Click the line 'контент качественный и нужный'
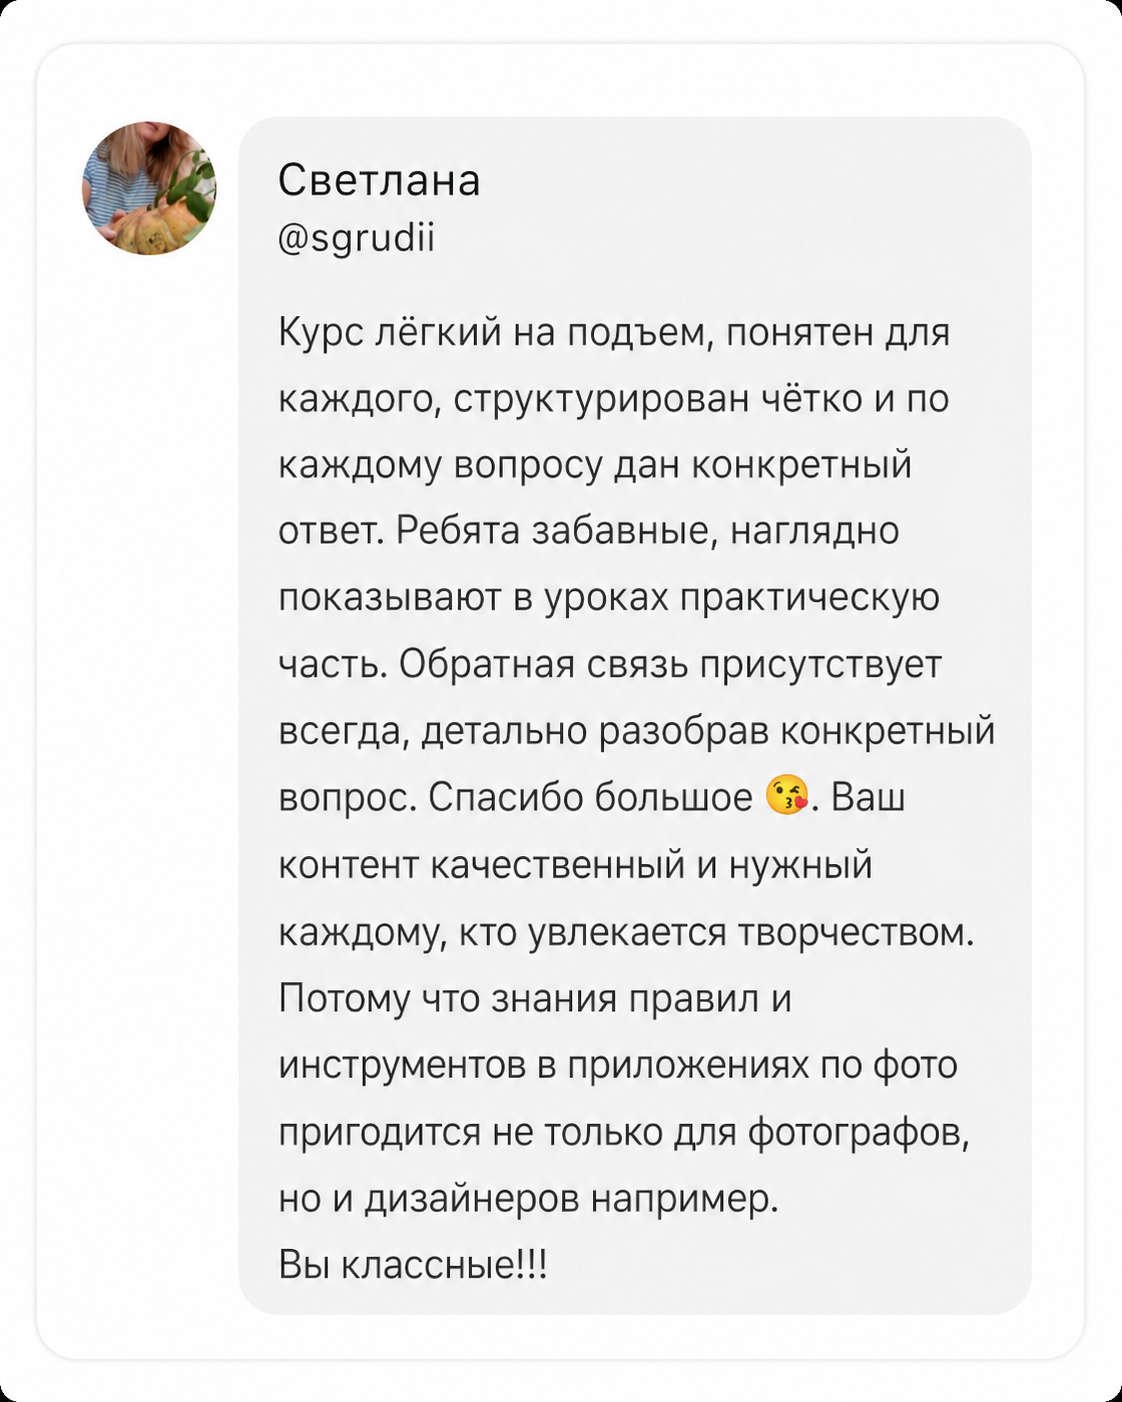This screenshot has width=1122, height=1402. coord(575,864)
